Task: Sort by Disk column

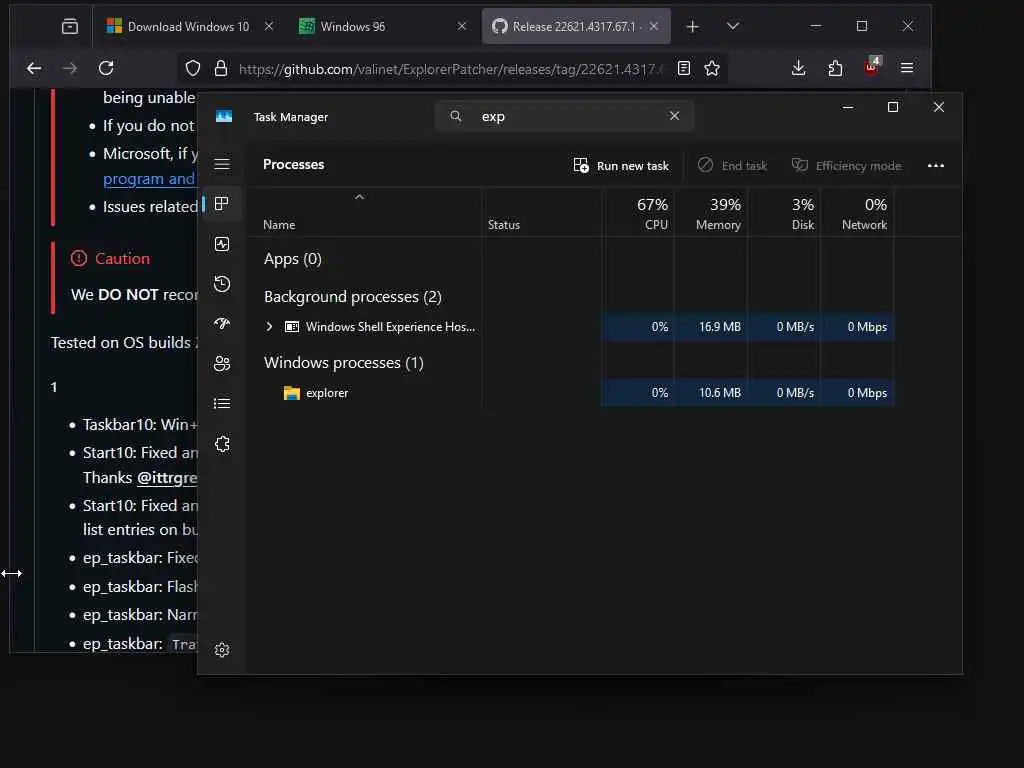Action: click(x=785, y=214)
